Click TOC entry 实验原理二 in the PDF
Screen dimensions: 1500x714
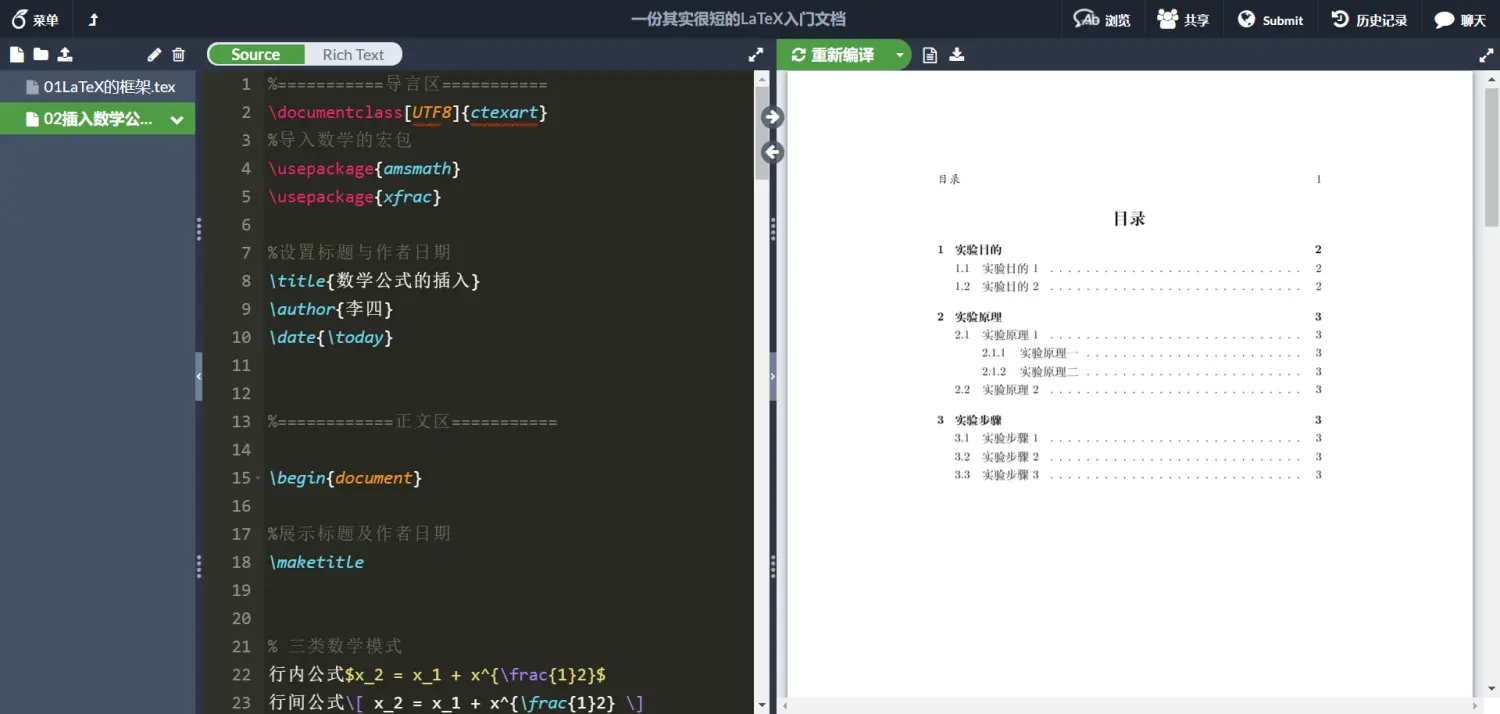(x=1049, y=372)
